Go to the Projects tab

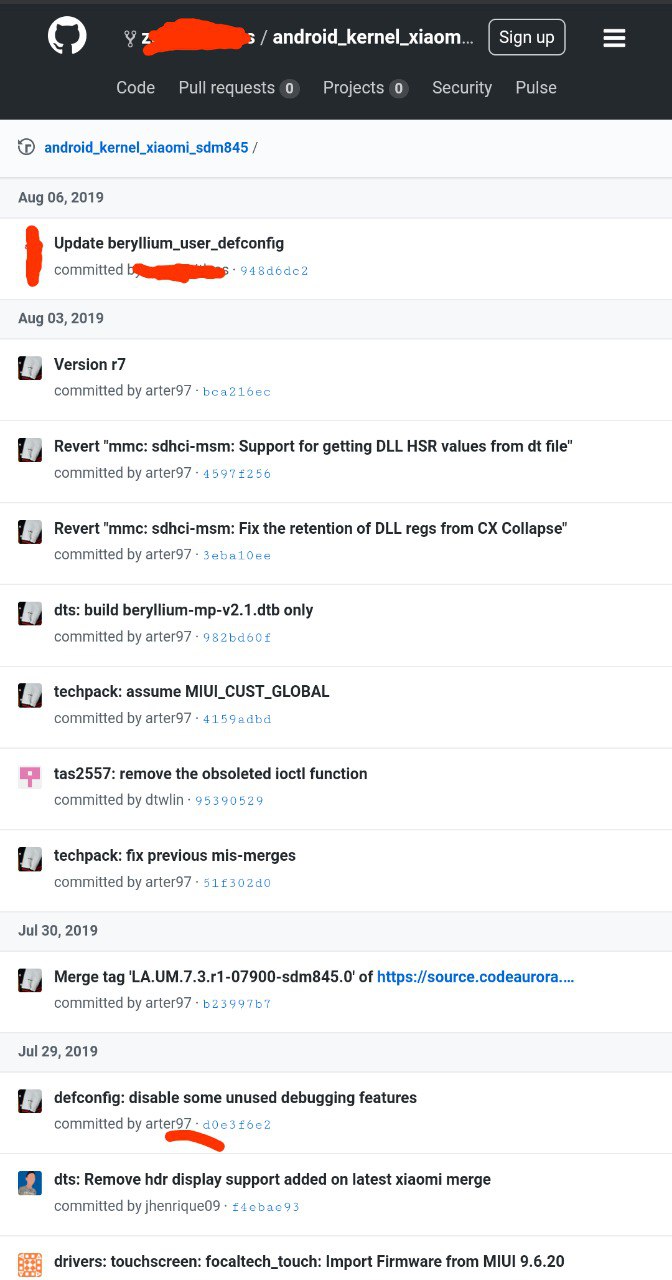pyautogui.click(x=365, y=88)
